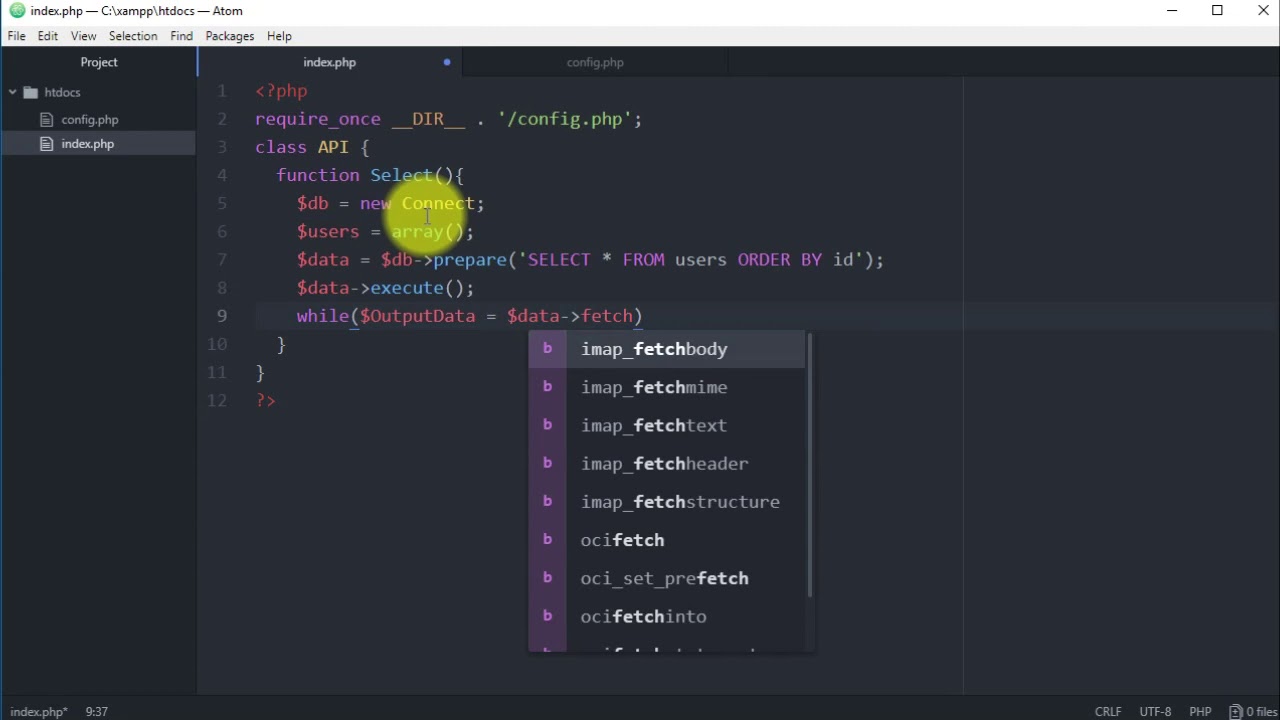This screenshot has width=1280, height=720.
Task: Open the Packages menu
Action: [x=229, y=36]
